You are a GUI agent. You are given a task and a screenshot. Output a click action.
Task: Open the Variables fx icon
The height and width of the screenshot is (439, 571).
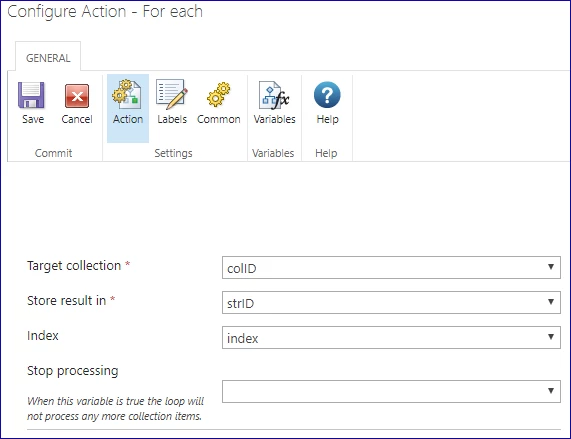(274, 95)
